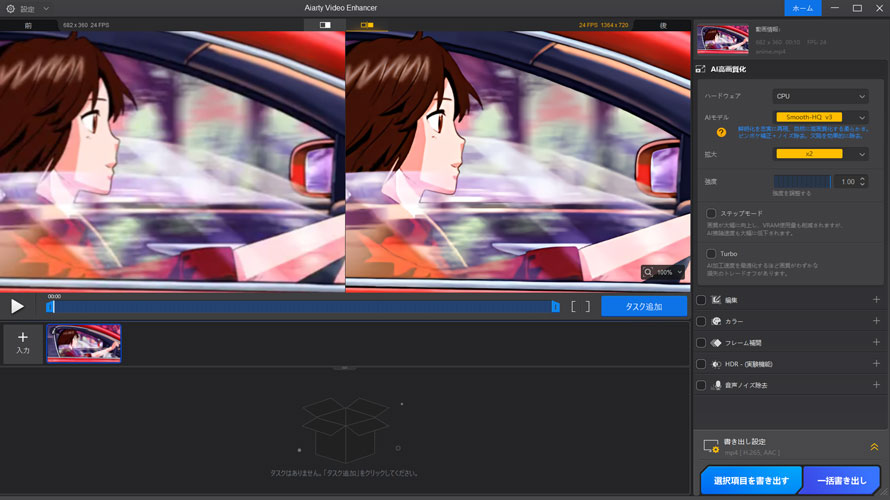Click the 音声ノイズ除去 microphone icon

pyautogui.click(x=716, y=385)
